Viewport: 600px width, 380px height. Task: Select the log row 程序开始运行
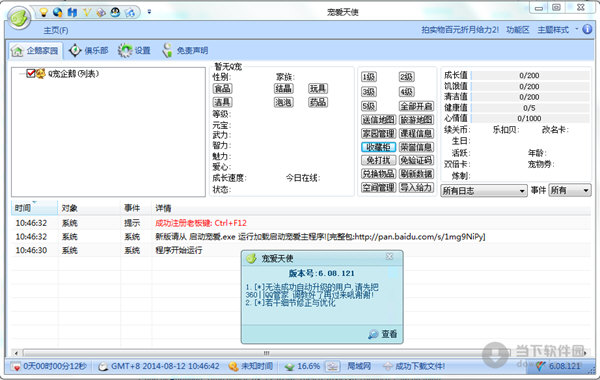[x=301, y=250]
